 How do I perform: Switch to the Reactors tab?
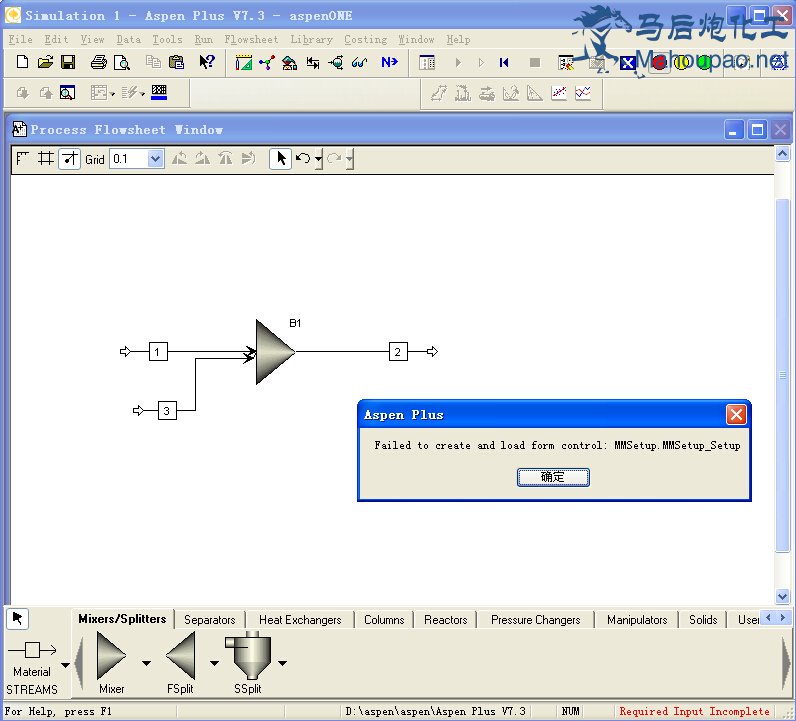pyautogui.click(x=446, y=620)
